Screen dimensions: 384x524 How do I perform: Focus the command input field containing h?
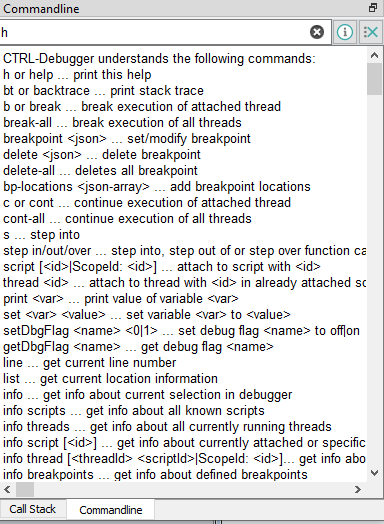(154, 32)
